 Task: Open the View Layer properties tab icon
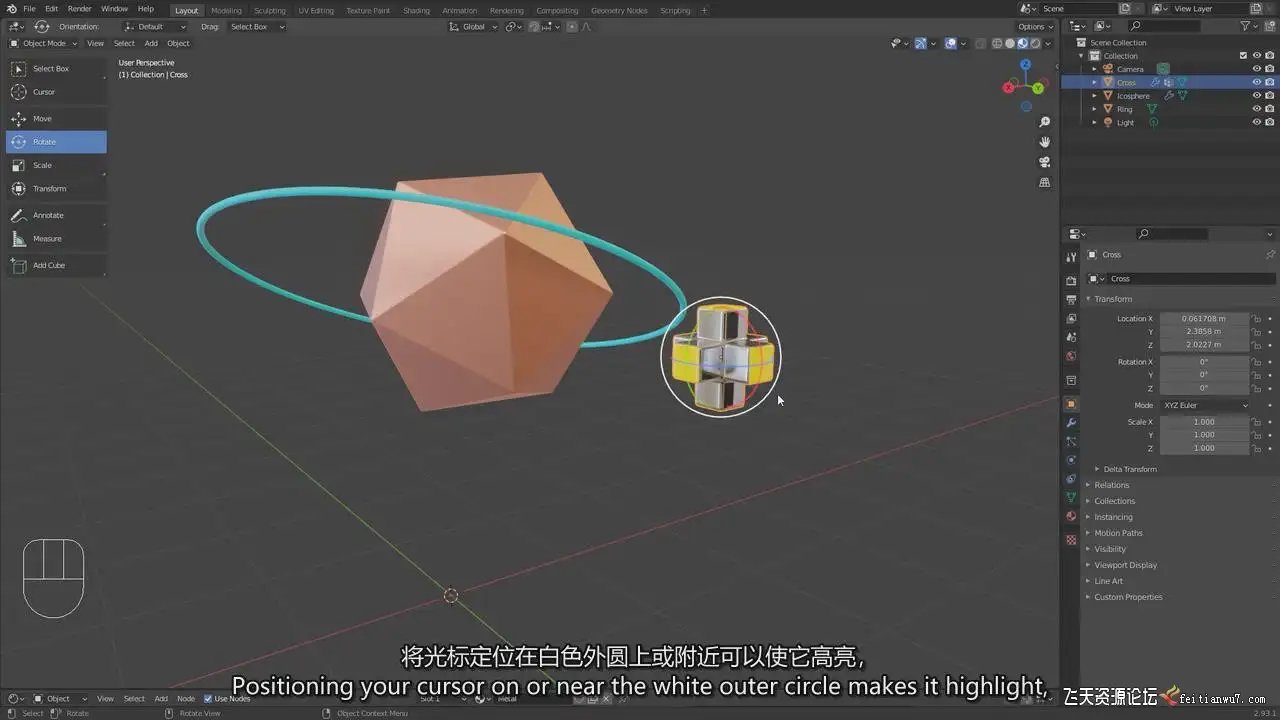tap(1071, 318)
